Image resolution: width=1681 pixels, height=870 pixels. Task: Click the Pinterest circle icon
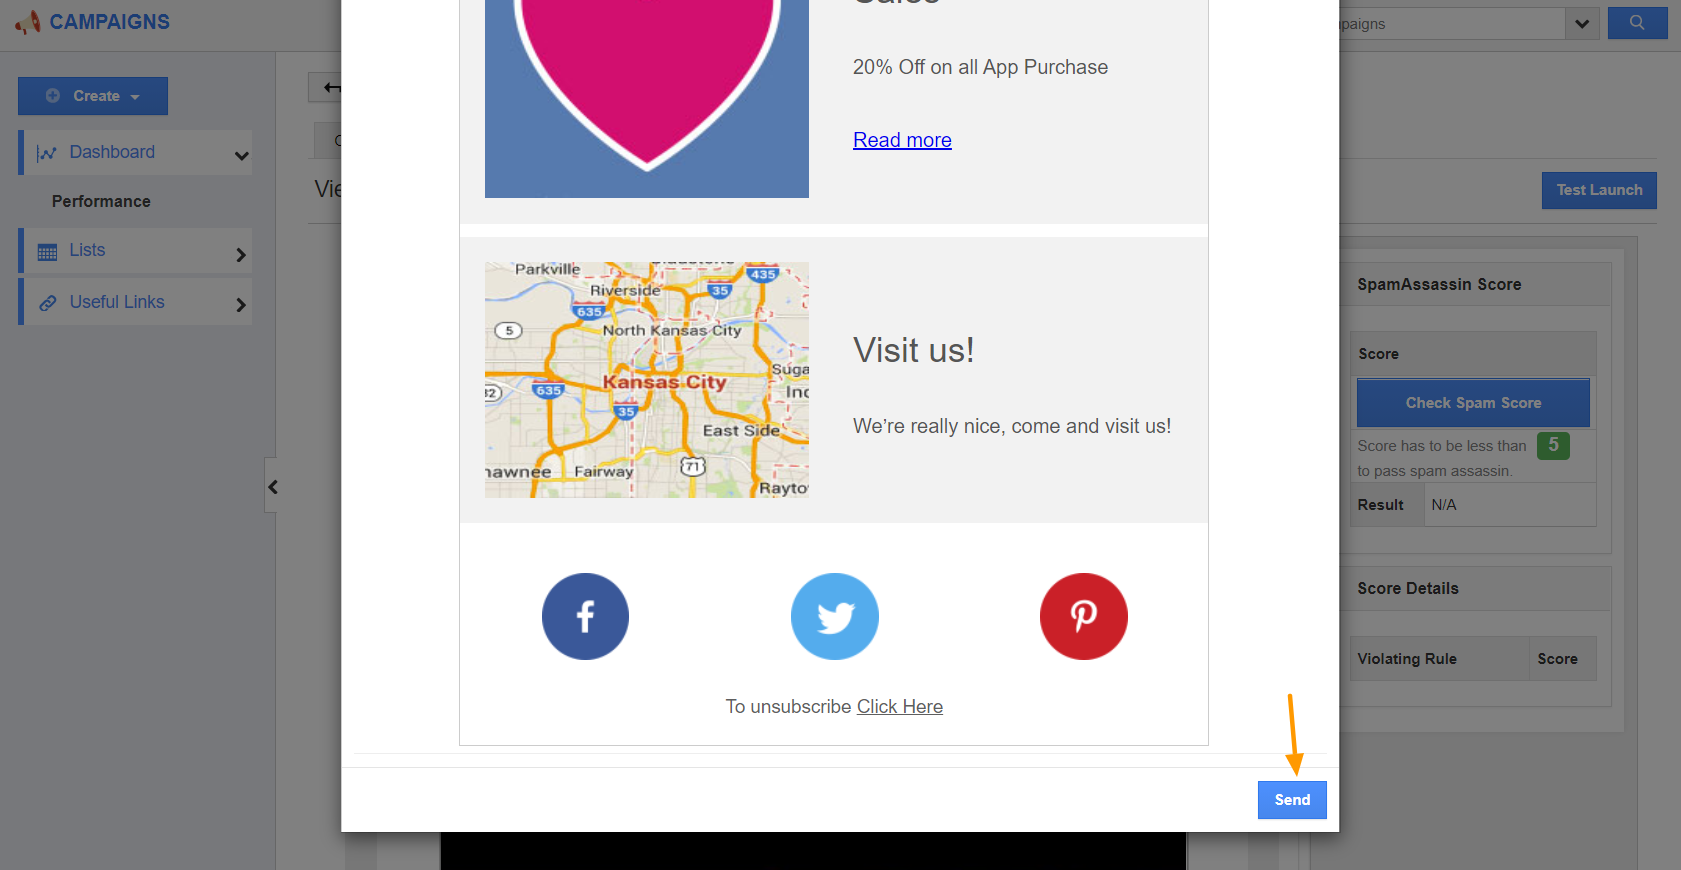click(x=1084, y=616)
